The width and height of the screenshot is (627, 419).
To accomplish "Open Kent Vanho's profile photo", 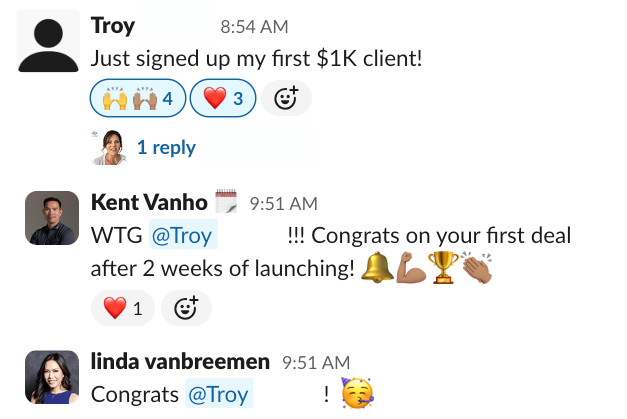I will 52,218.
